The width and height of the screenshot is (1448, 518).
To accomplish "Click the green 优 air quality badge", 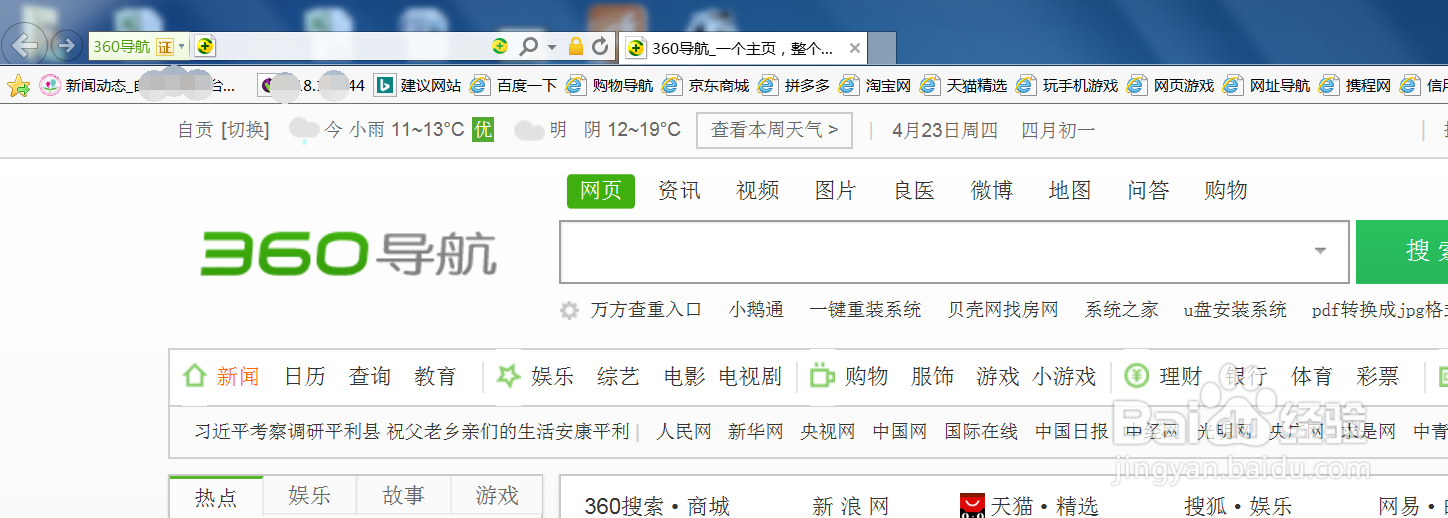I will click(x=483, y=130).
